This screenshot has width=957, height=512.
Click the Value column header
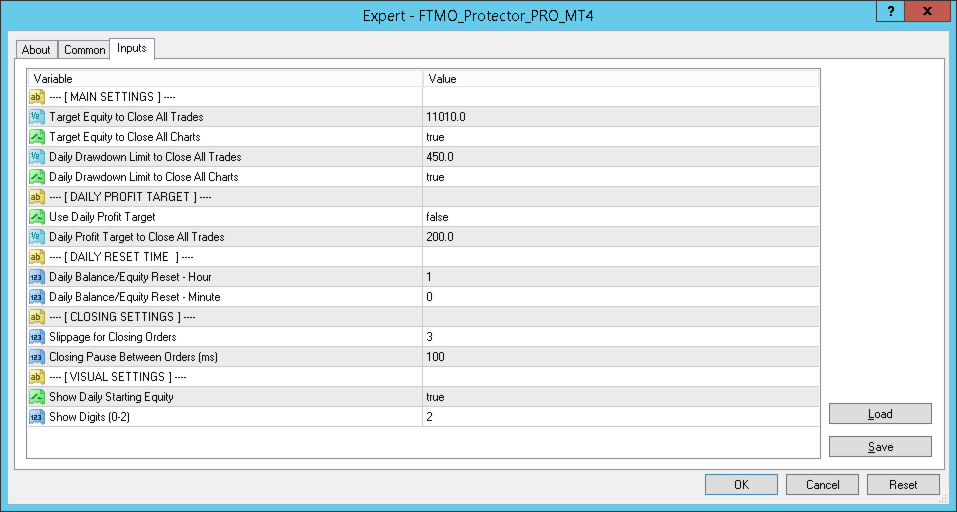tap(621, 79)
